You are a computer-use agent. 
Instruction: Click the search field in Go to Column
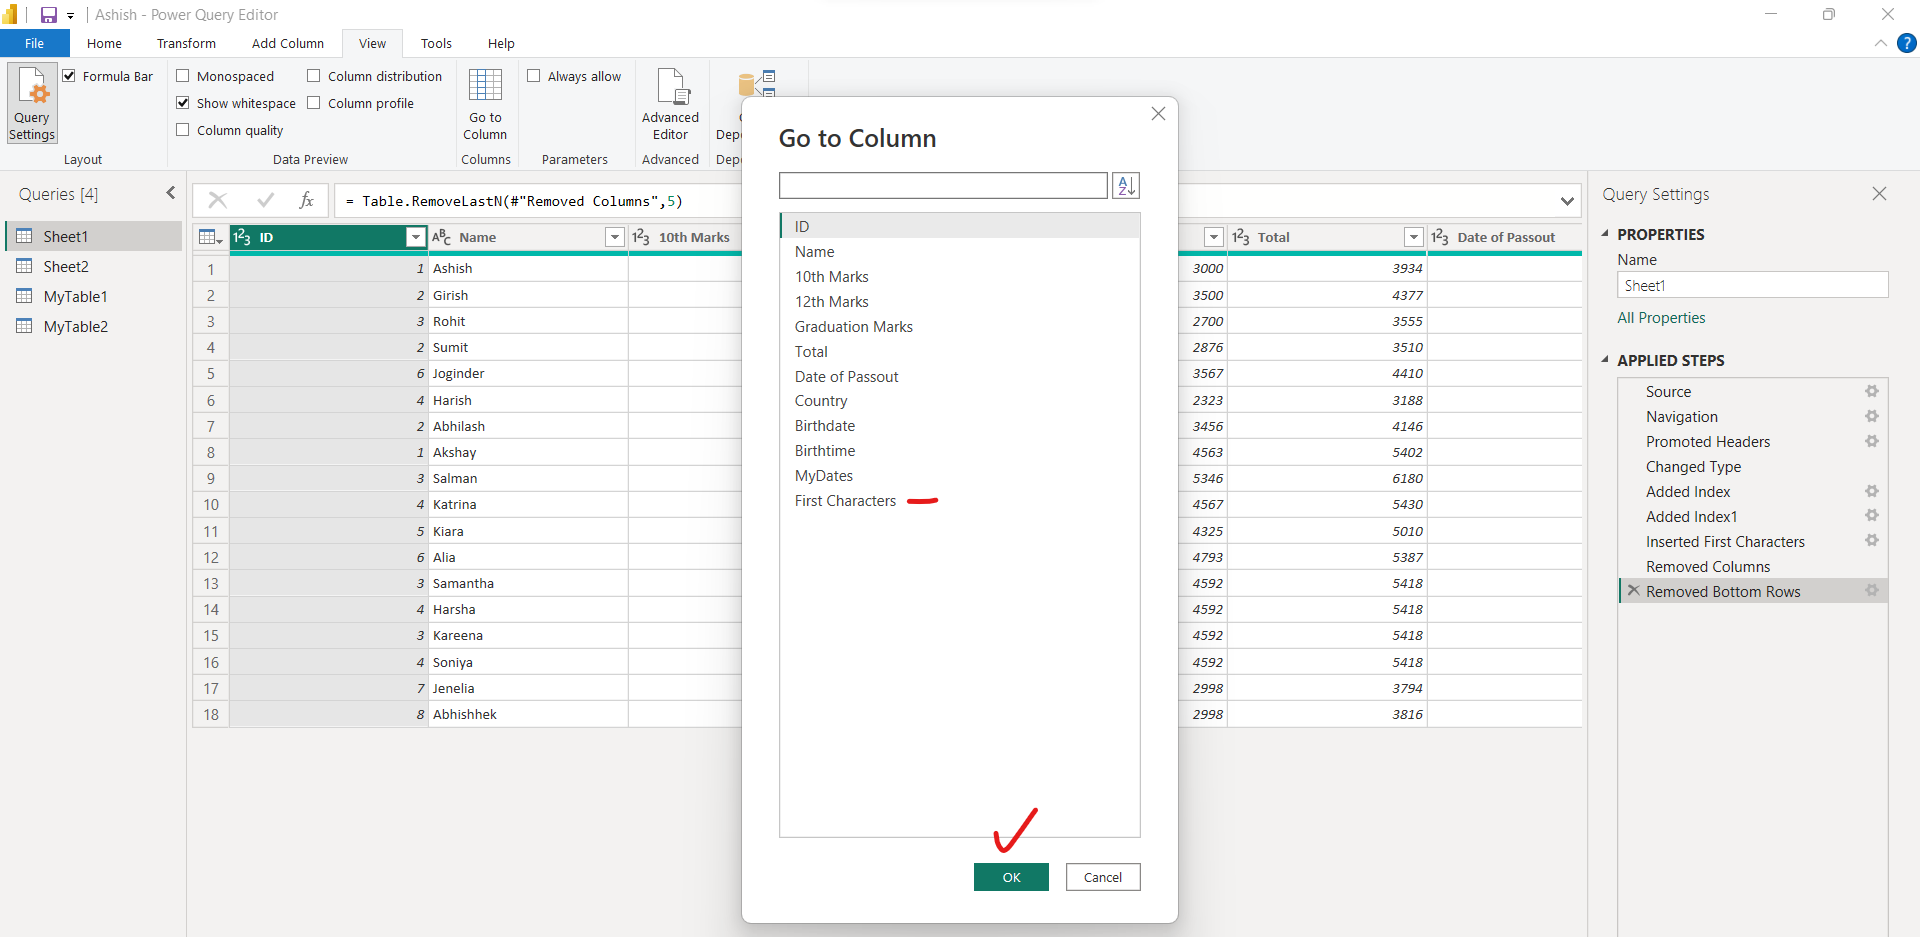pos(942,186)
